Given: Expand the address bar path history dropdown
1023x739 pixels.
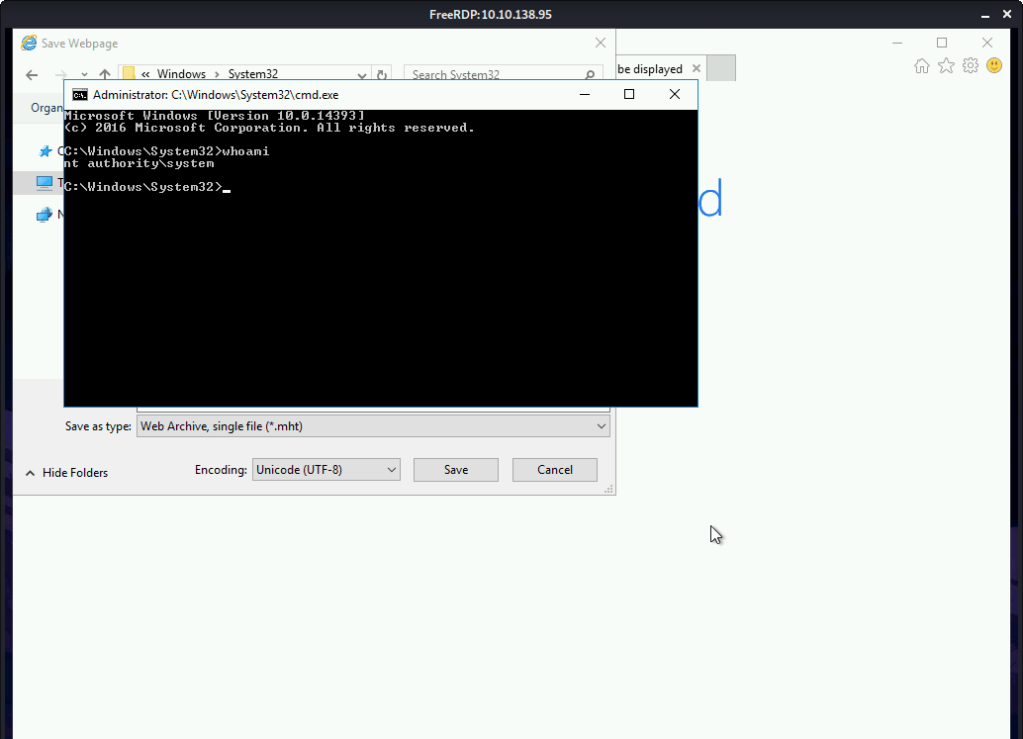Looking at the screenshot, I should [362, 75].
